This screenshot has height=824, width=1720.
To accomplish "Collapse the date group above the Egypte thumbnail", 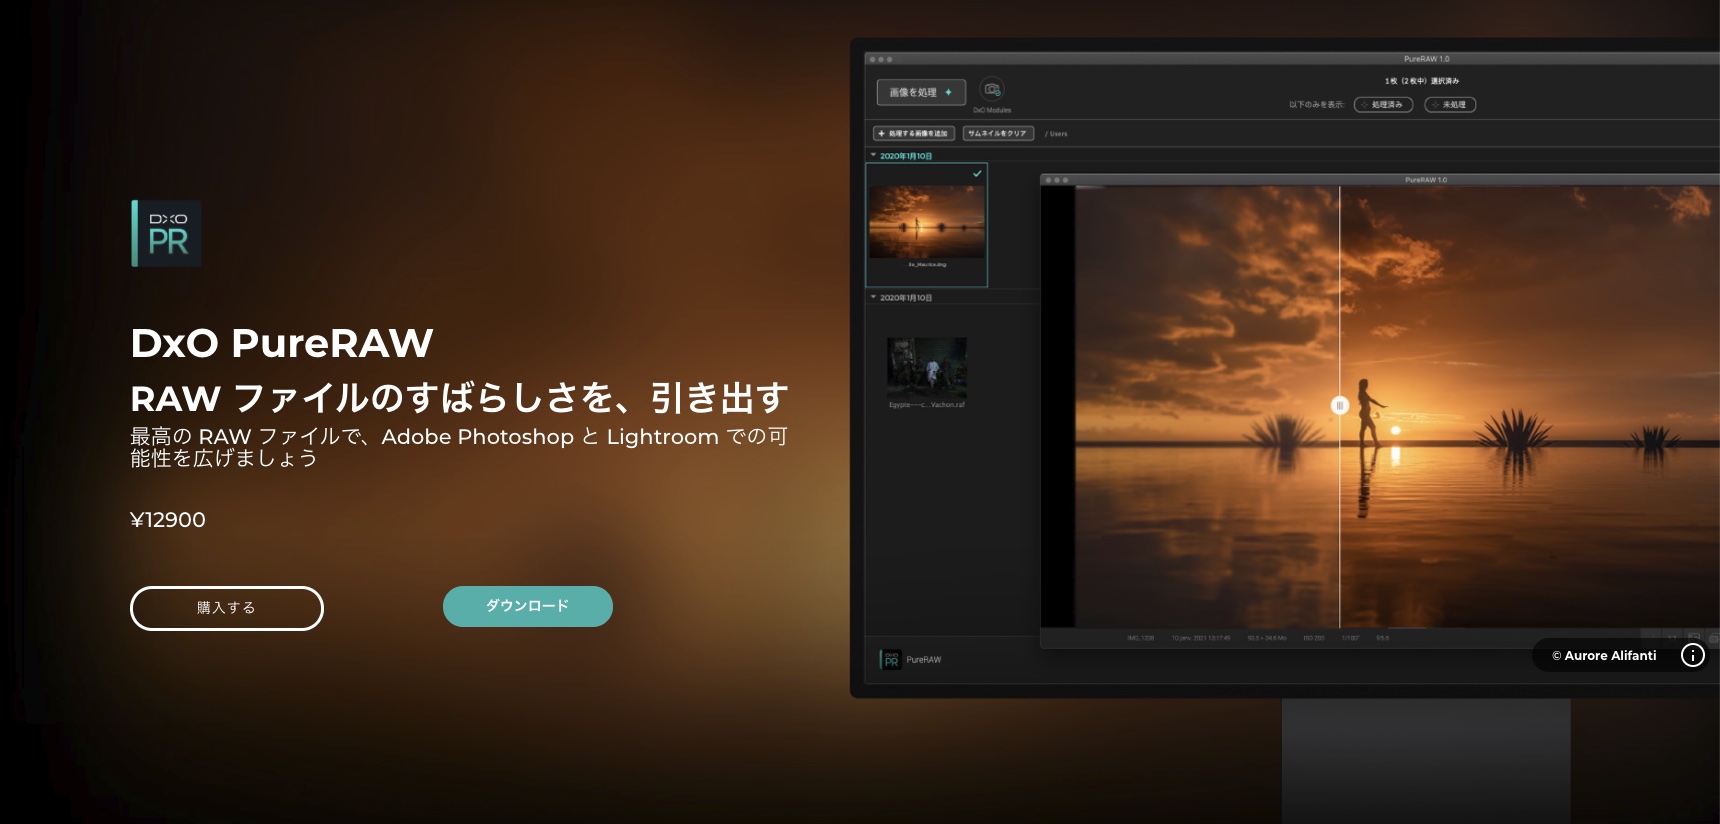I will pyautogui.click(x=873, y=297).
